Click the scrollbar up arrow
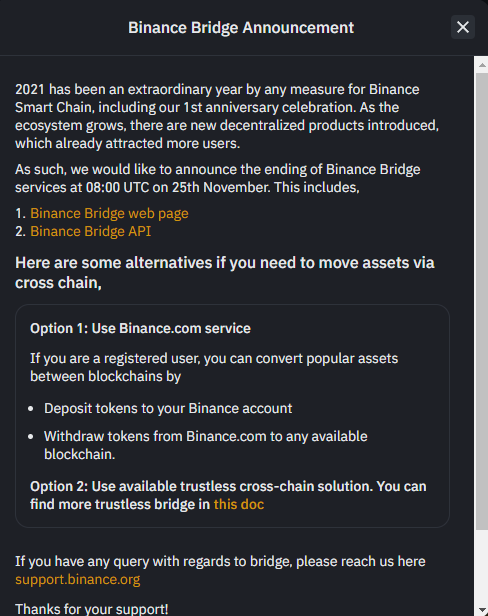 (482, 65)
